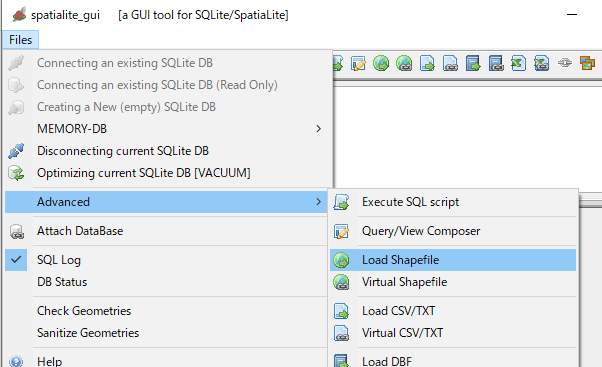This screenshot has width=602, height=367.
Task: Click the Load Shapefile toolbar icon
Action: coord(381,63)
